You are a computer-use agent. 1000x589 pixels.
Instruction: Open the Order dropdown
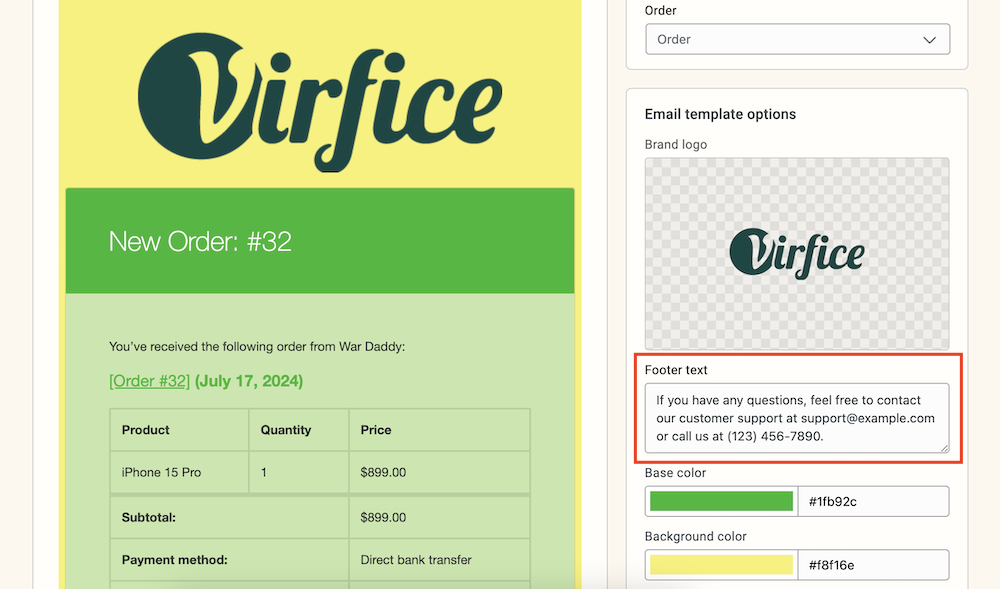click(x=797, y=40)
